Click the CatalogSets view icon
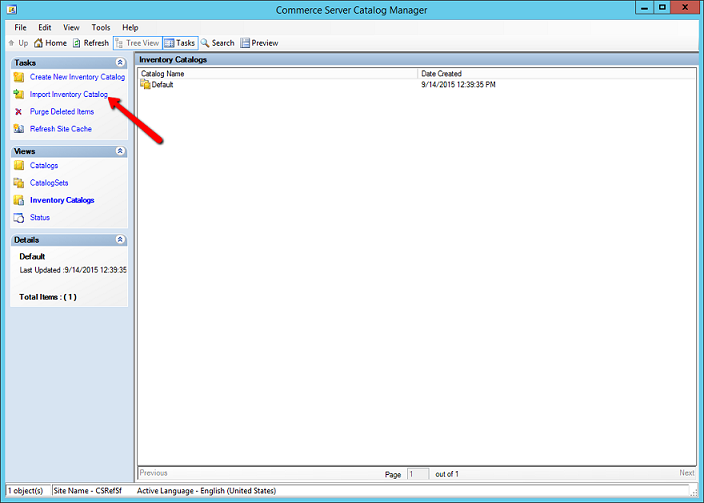This screenshot has width=704, height=503. pyautogui.click(x=19, y=183)
